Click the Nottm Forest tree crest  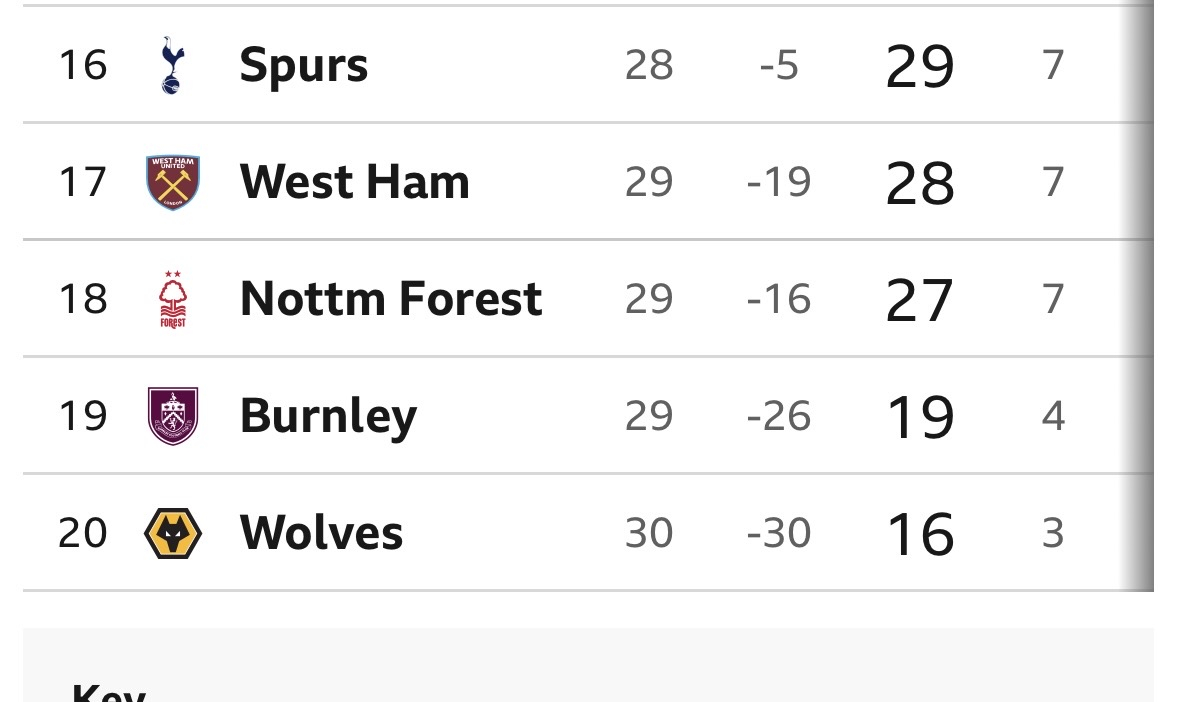pos(173,300)
